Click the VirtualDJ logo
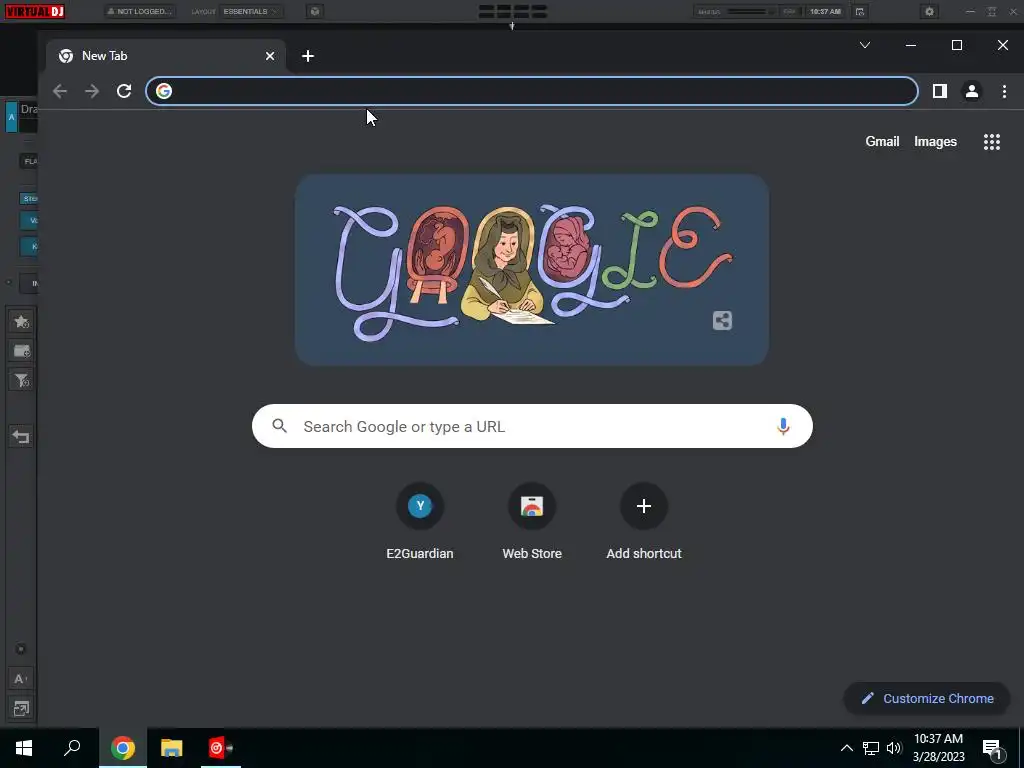Screen dimensions: 1024x768 click(35, 11)
